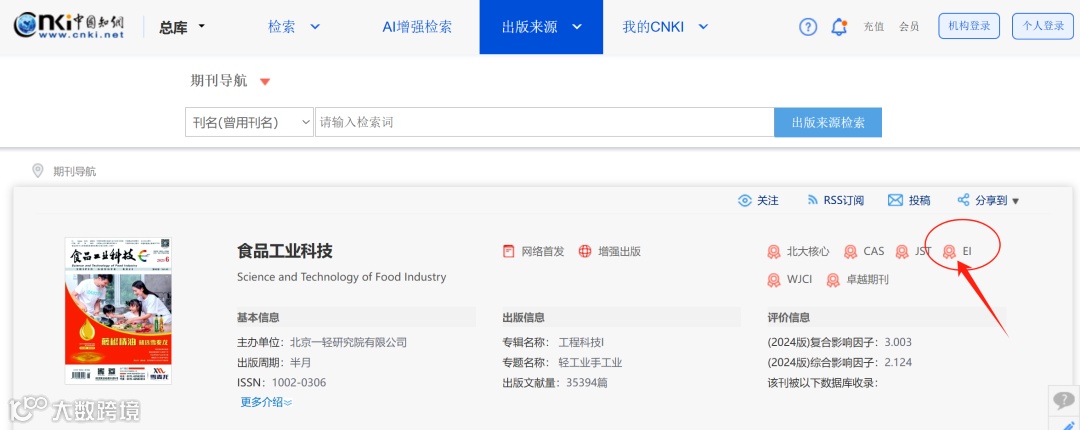This screenshot has width=1080, height=430.
Task: Click the breadcrumb 期刊导航 link
Action: point(75,172)
